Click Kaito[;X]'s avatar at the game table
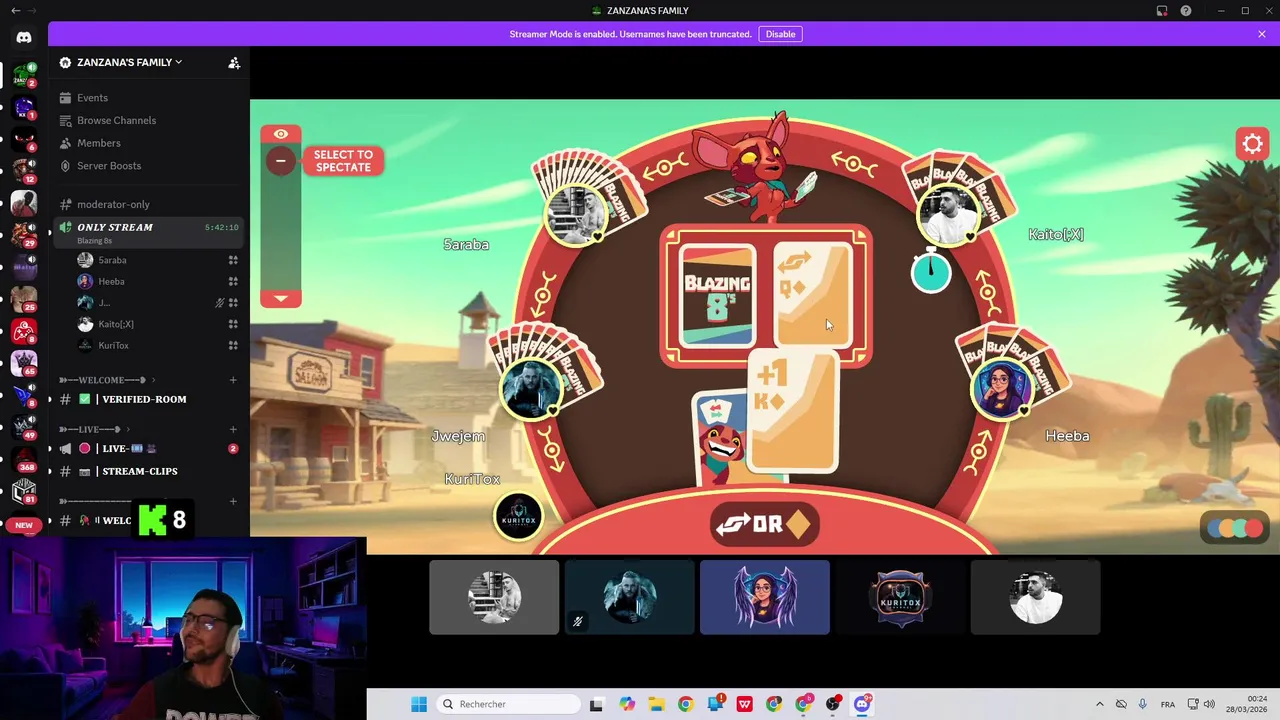1280x720 pixels. [948, 215]
